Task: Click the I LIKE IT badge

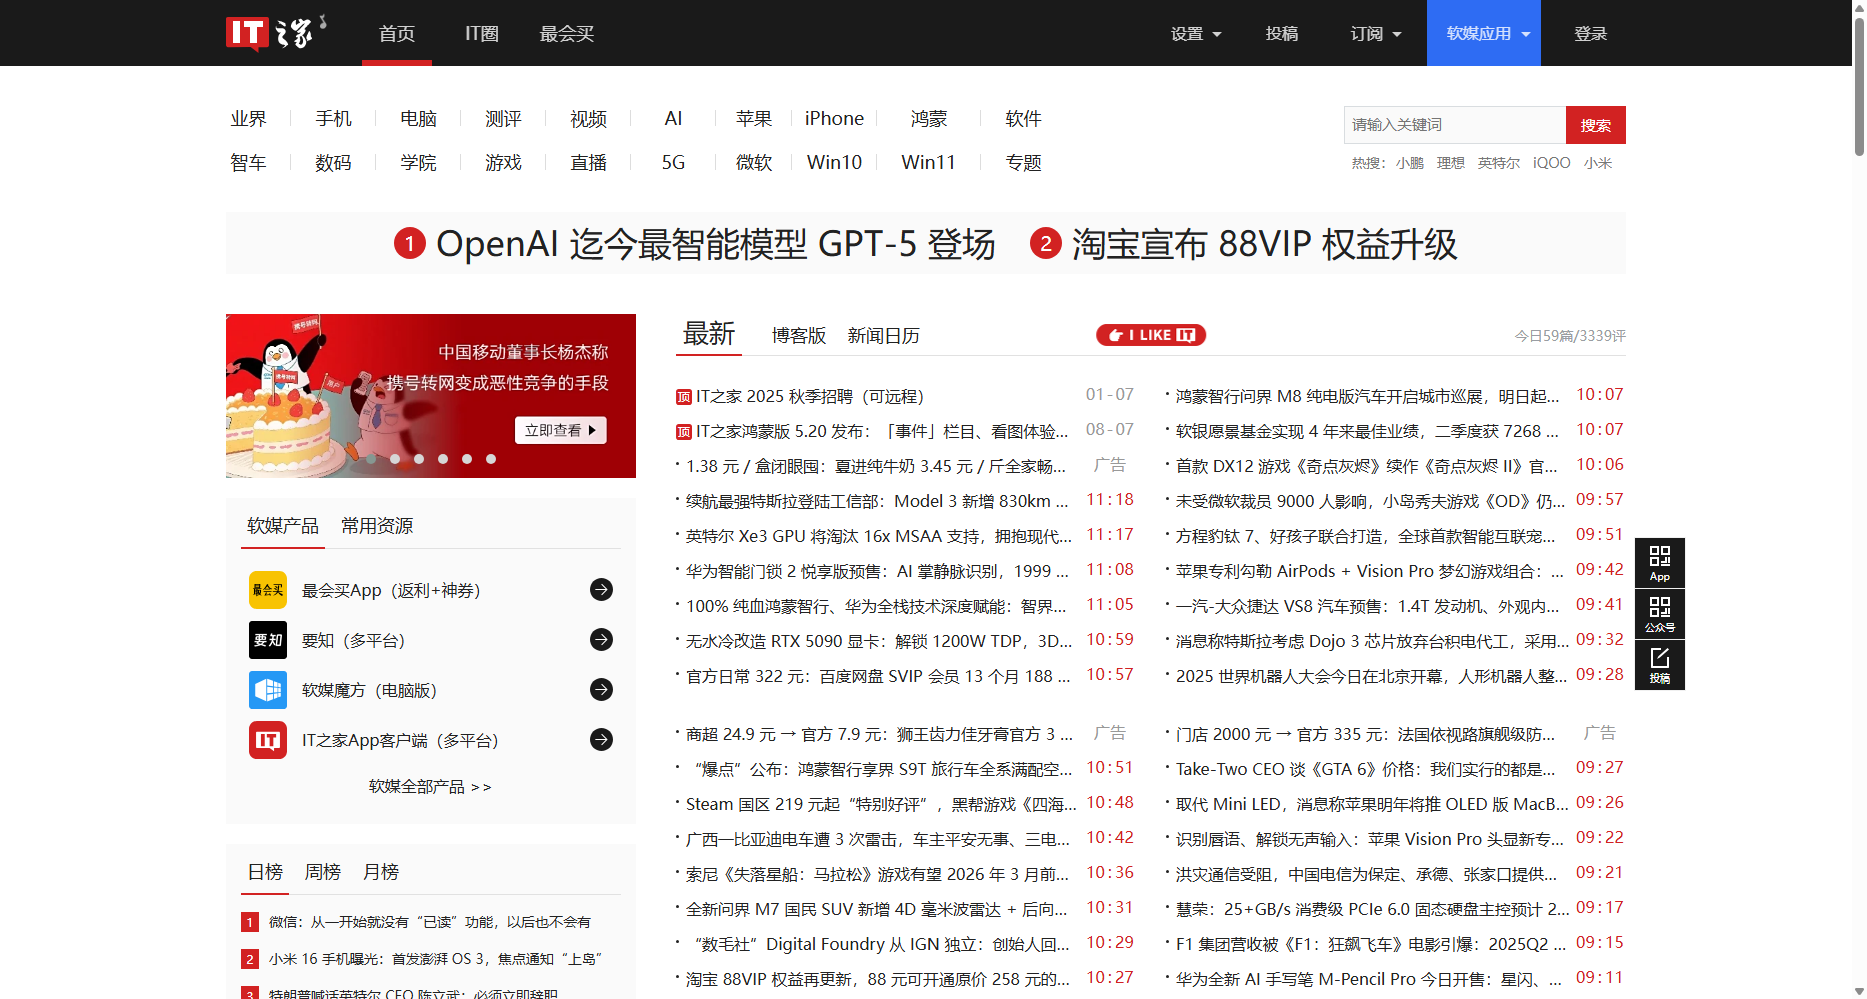Action: [1151, 335]
